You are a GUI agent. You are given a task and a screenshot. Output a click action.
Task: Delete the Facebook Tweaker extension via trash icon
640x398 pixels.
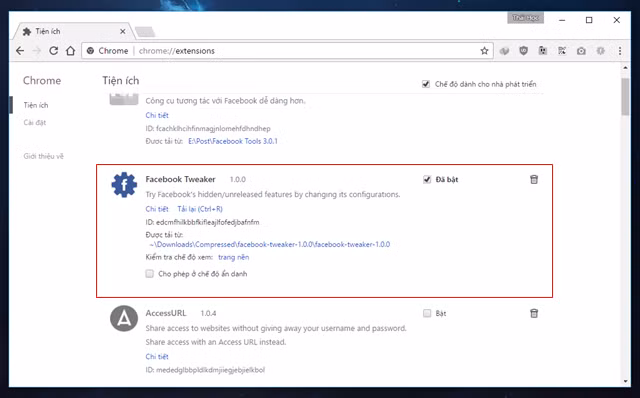pyautogui.click(x=534, y=180)
